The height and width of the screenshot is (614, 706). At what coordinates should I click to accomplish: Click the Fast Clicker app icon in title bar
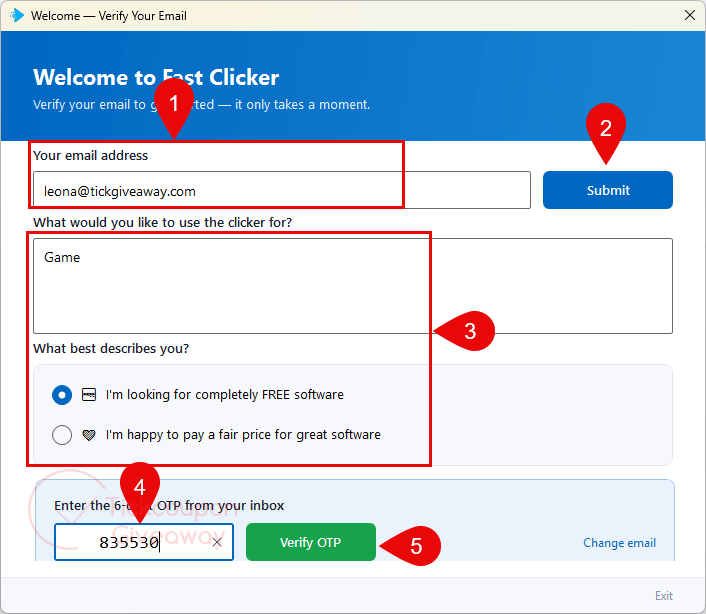(x=17, y=15)
